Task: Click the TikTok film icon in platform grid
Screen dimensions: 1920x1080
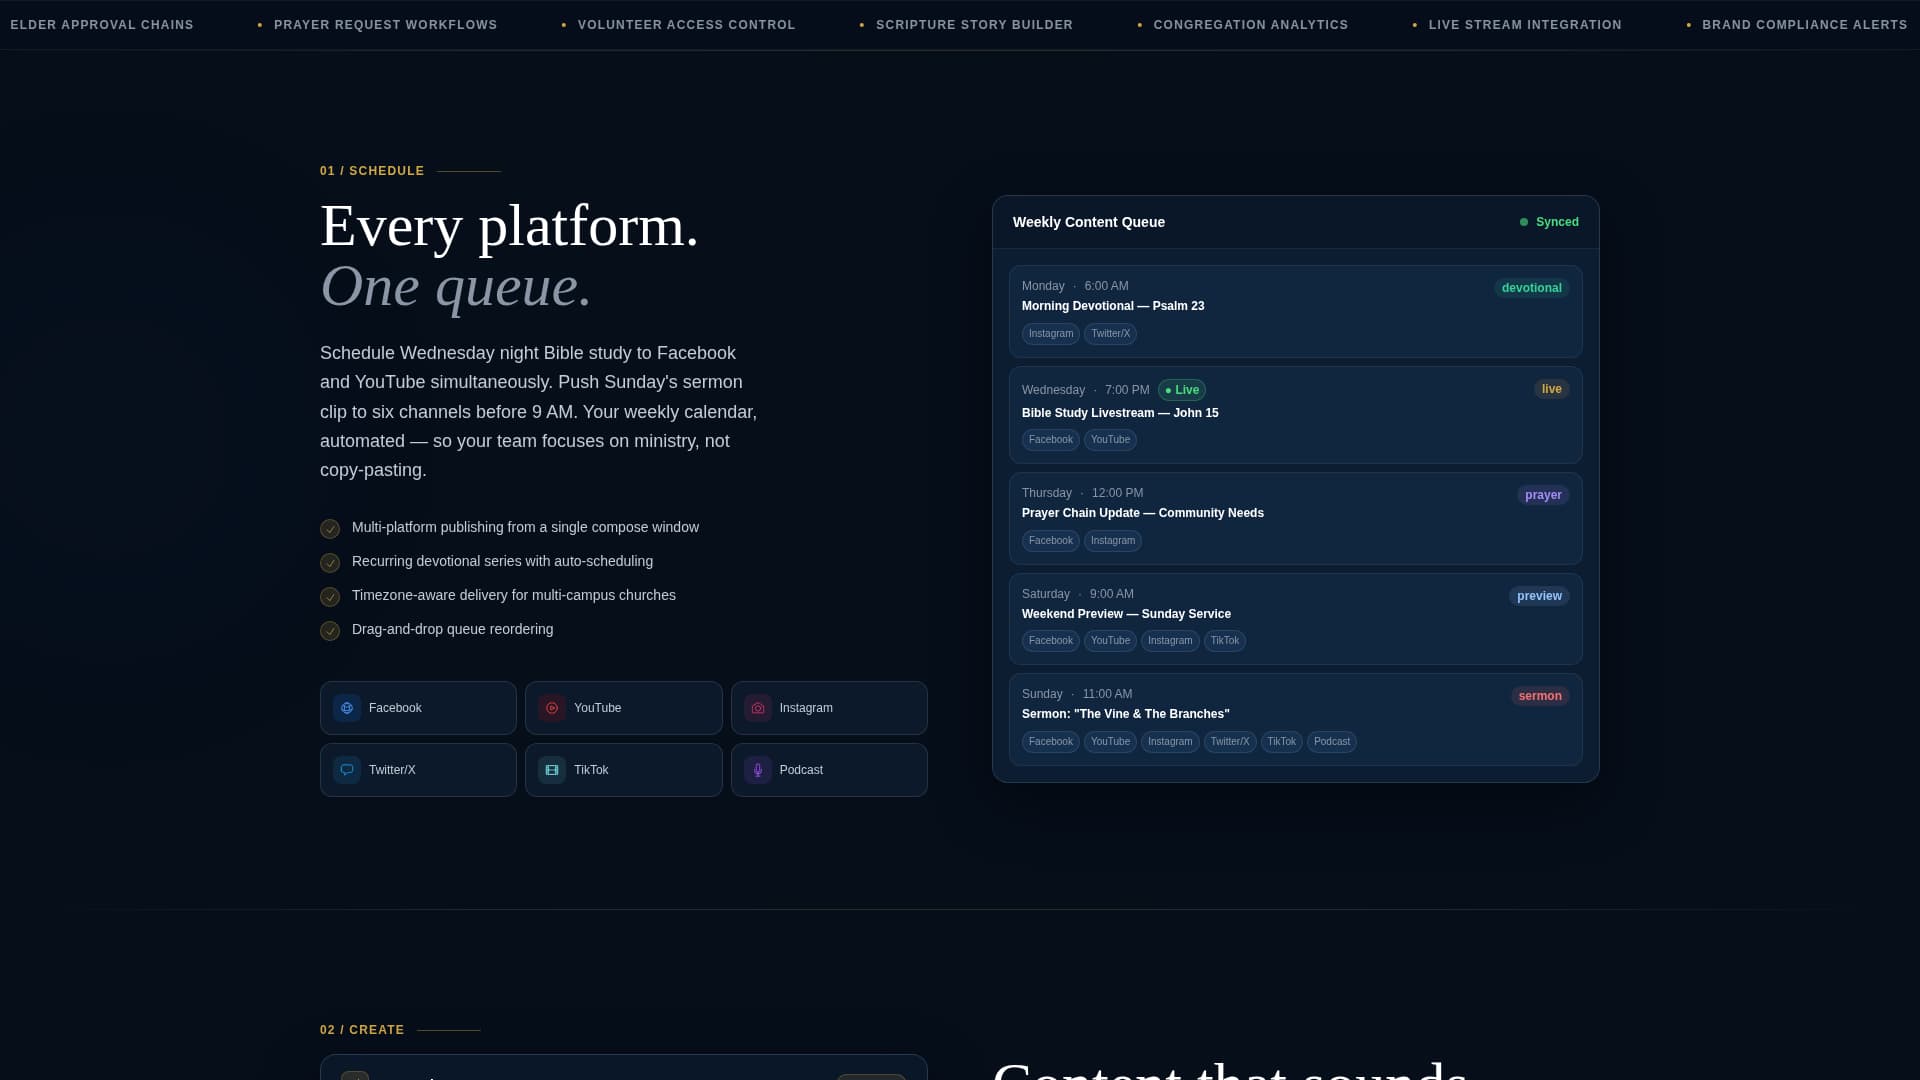Action: pyautogui.click(x=552, y=770)
